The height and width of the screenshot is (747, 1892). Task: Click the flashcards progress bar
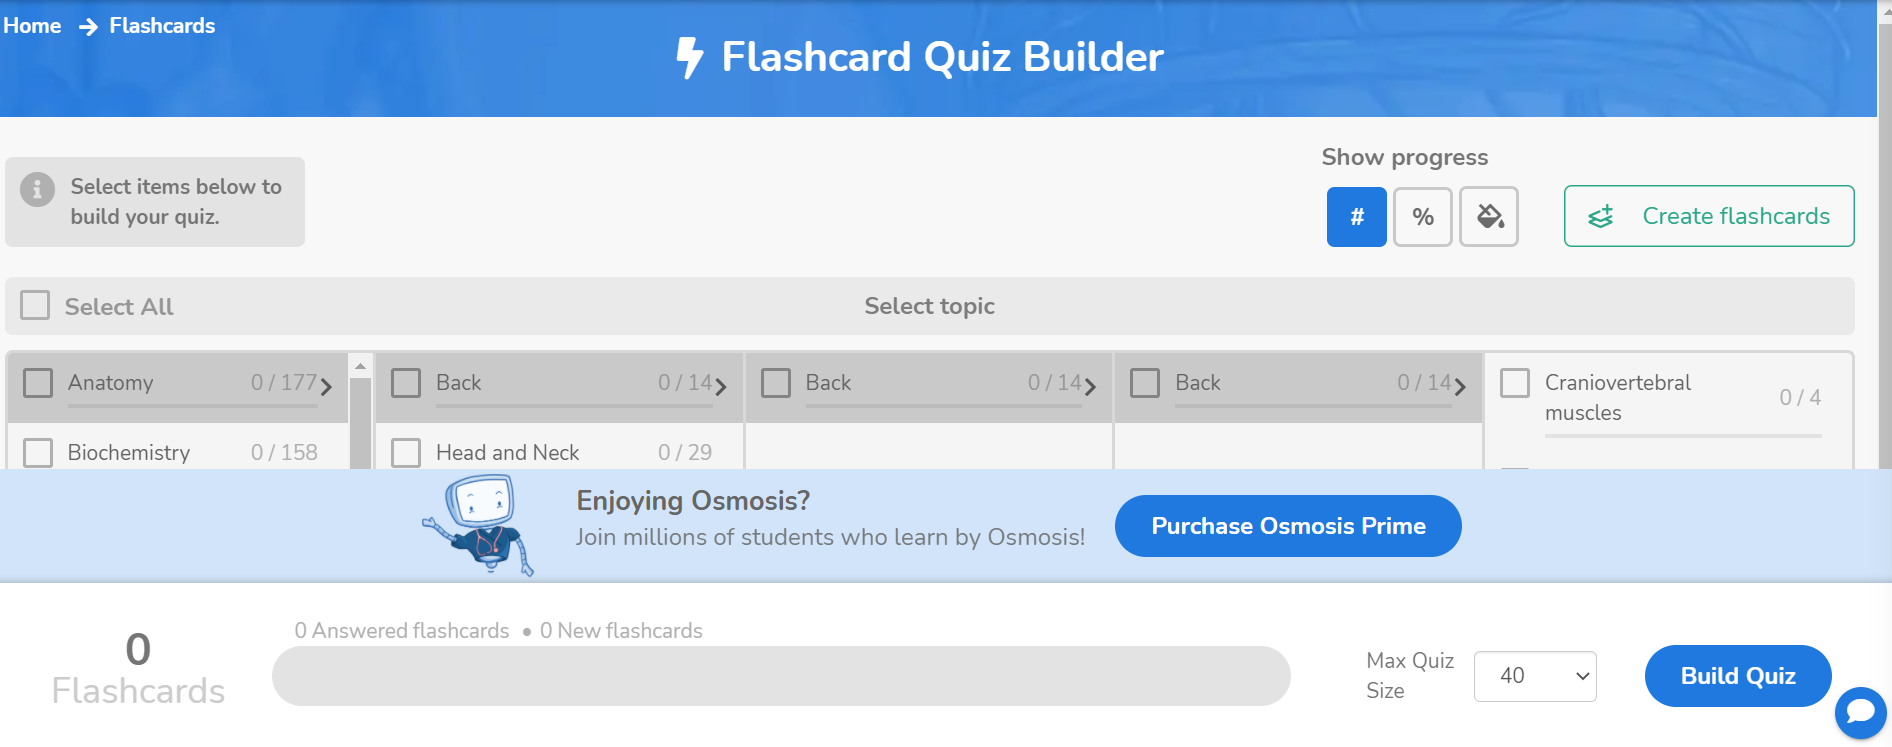pos(781,676)
